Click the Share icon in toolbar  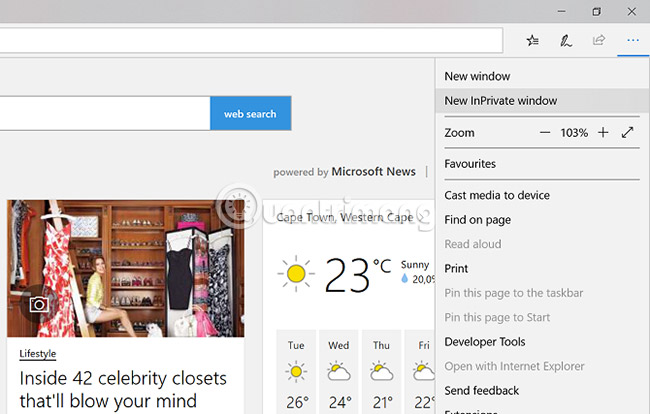click(599, 40)
